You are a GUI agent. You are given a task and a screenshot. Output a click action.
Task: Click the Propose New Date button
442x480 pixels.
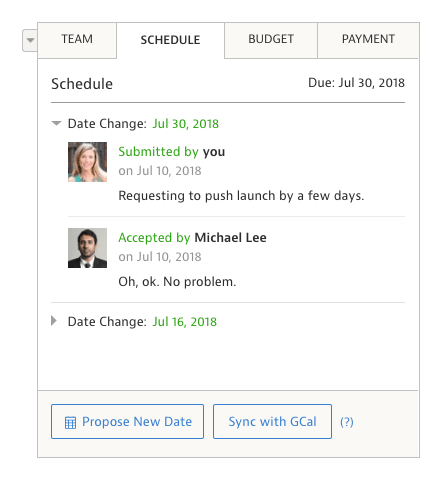[x=127, y=421]
